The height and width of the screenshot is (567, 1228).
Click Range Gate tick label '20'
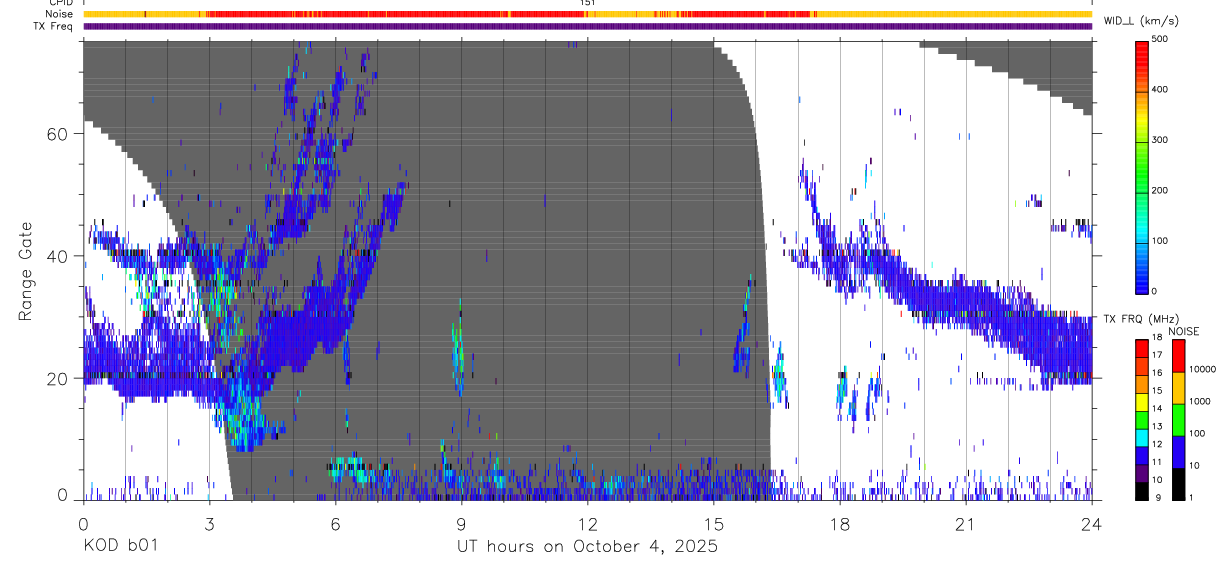click(58, 379)
